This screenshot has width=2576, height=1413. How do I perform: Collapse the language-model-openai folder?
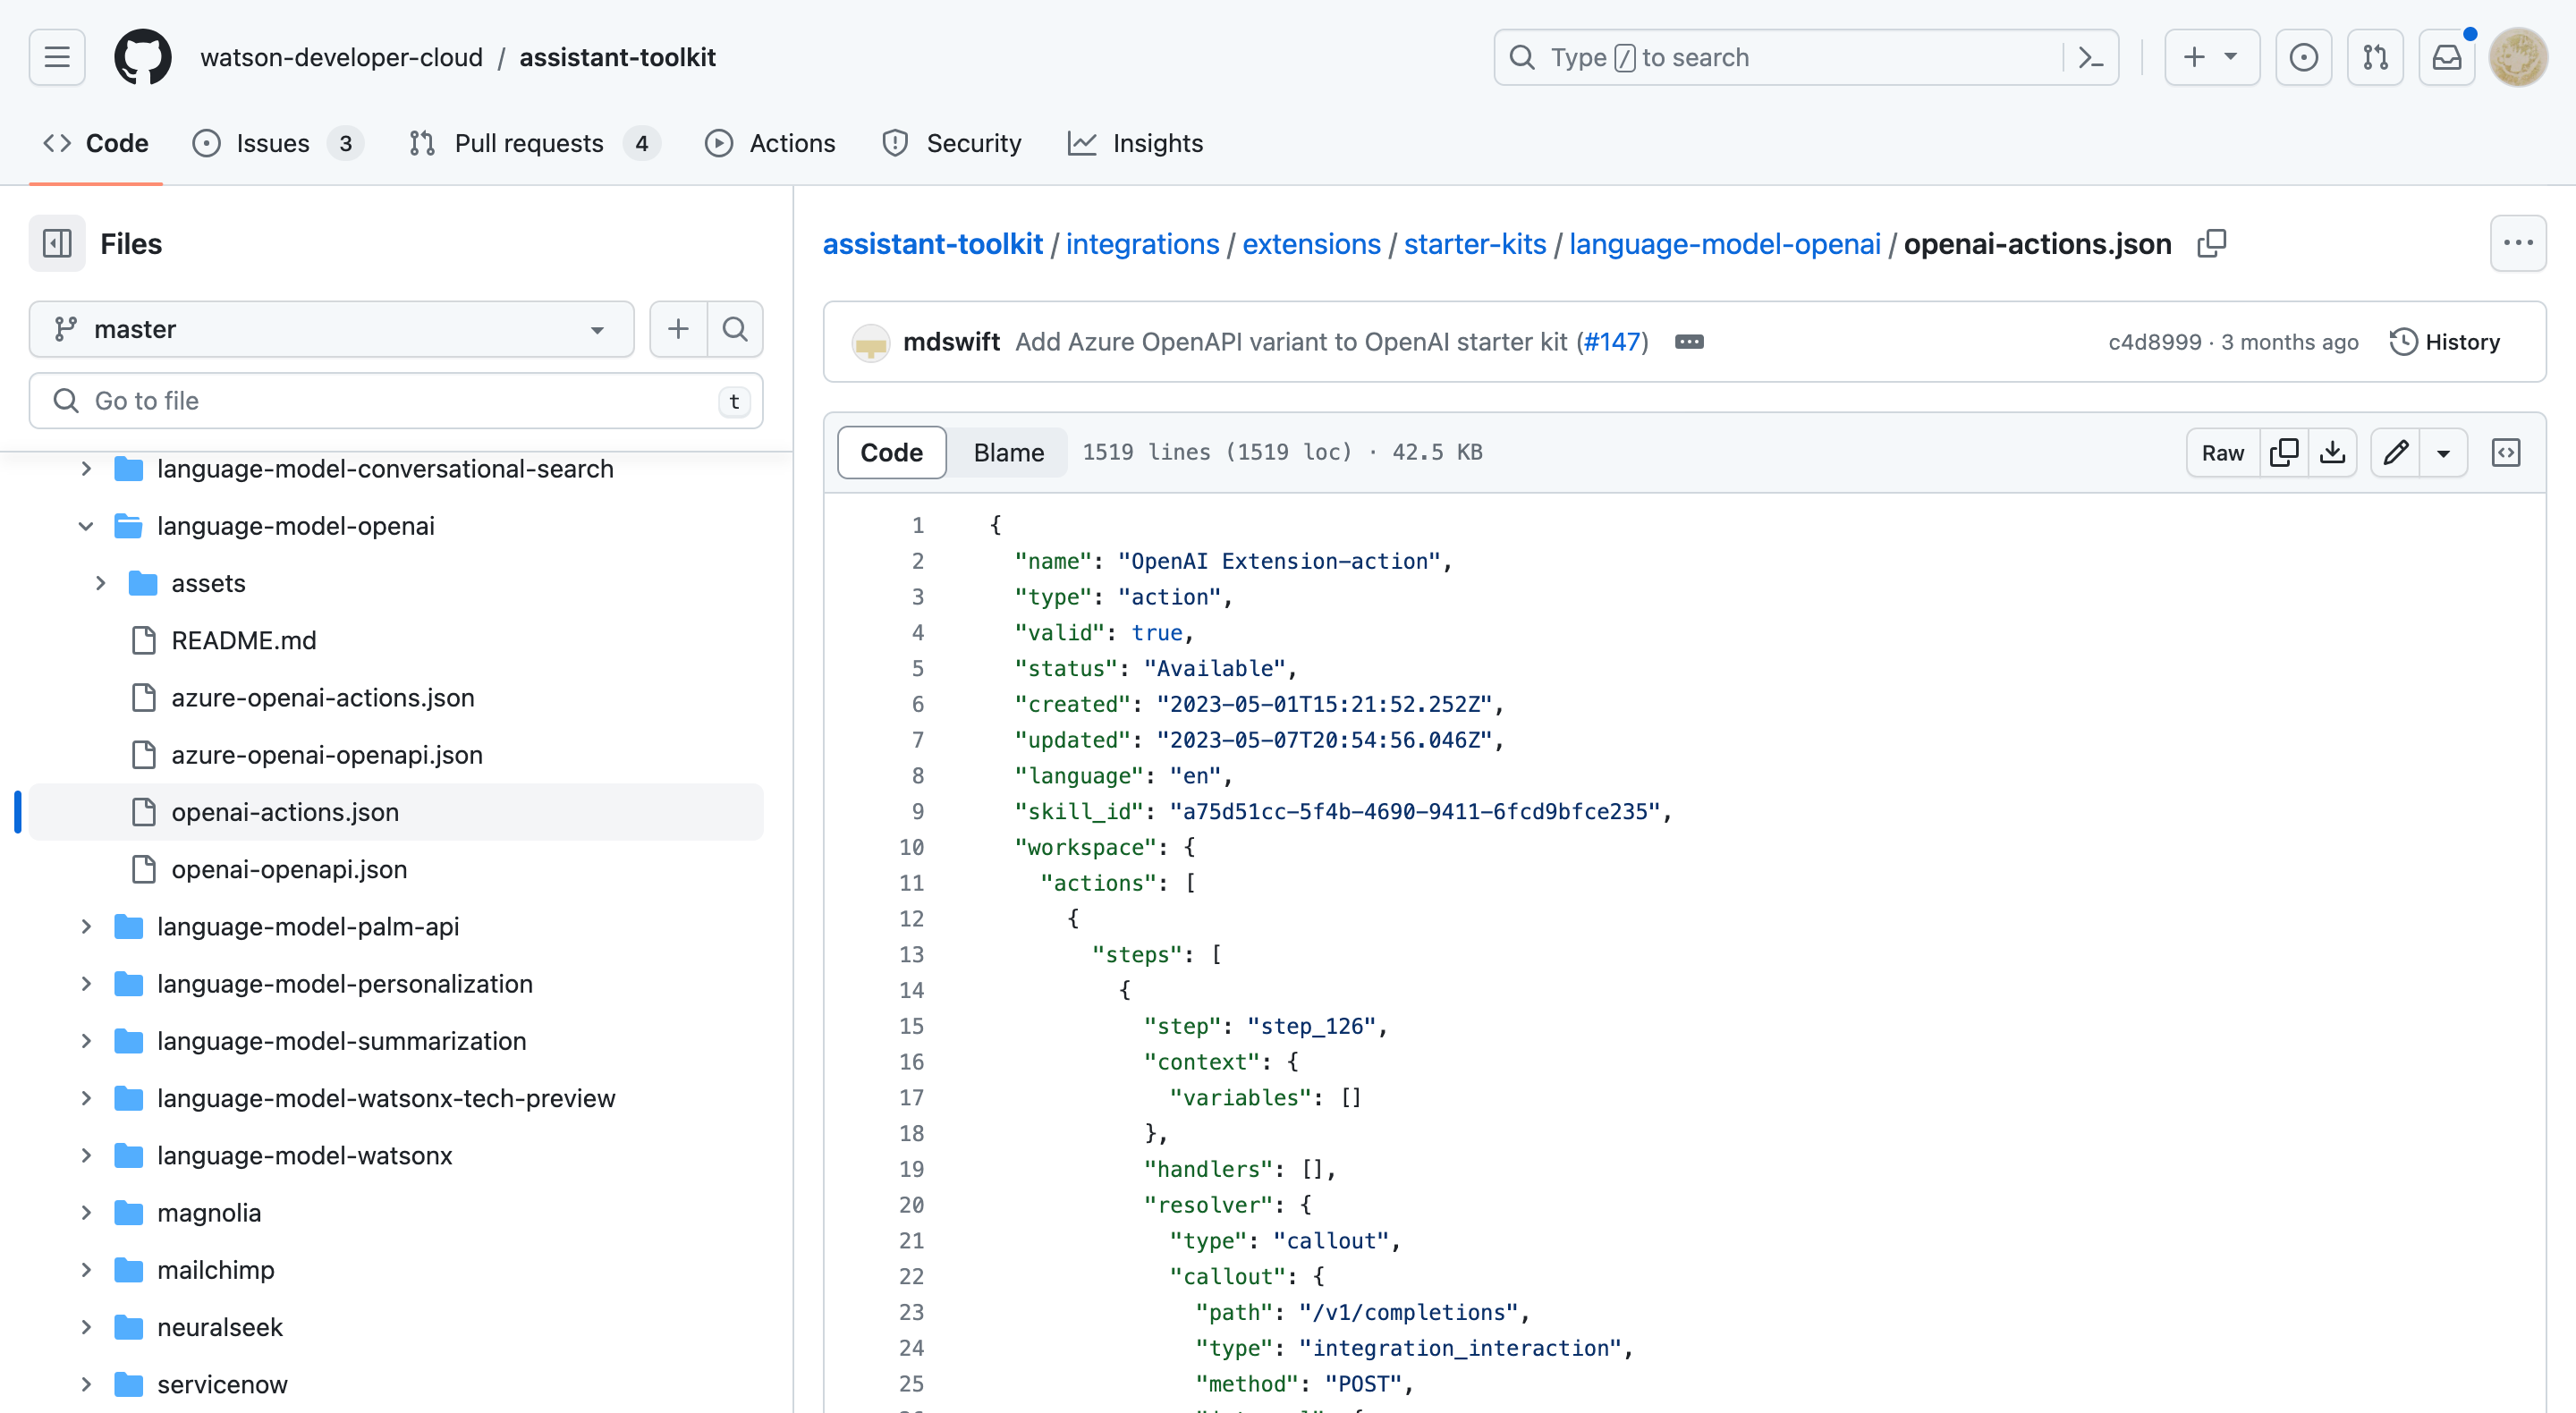pyautogui.click(x=86, y=526)
